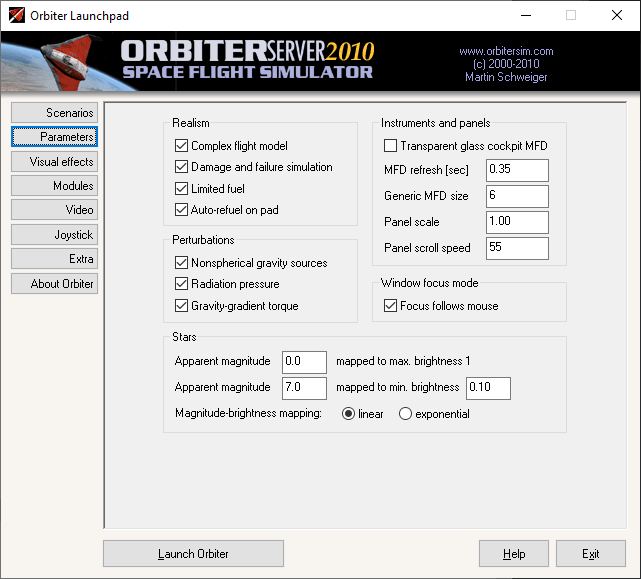The width and height of the screenshot is (641, 579).
Task: Click the MFD refresh field
Action: pos(517,170)
